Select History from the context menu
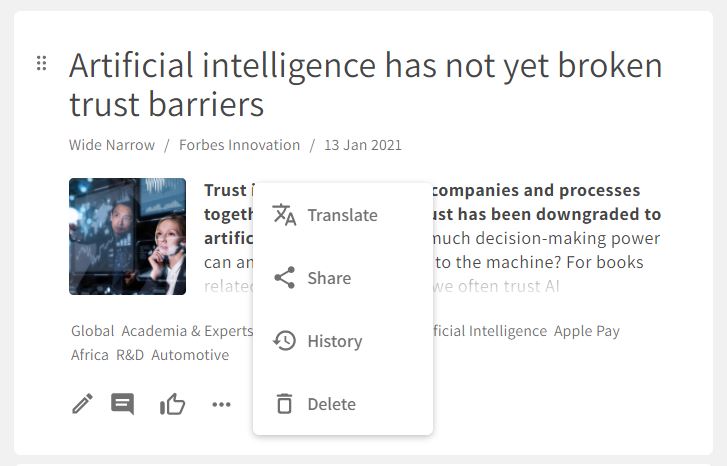The height and width of the screenshot is (466, 727). click(334, 341)
